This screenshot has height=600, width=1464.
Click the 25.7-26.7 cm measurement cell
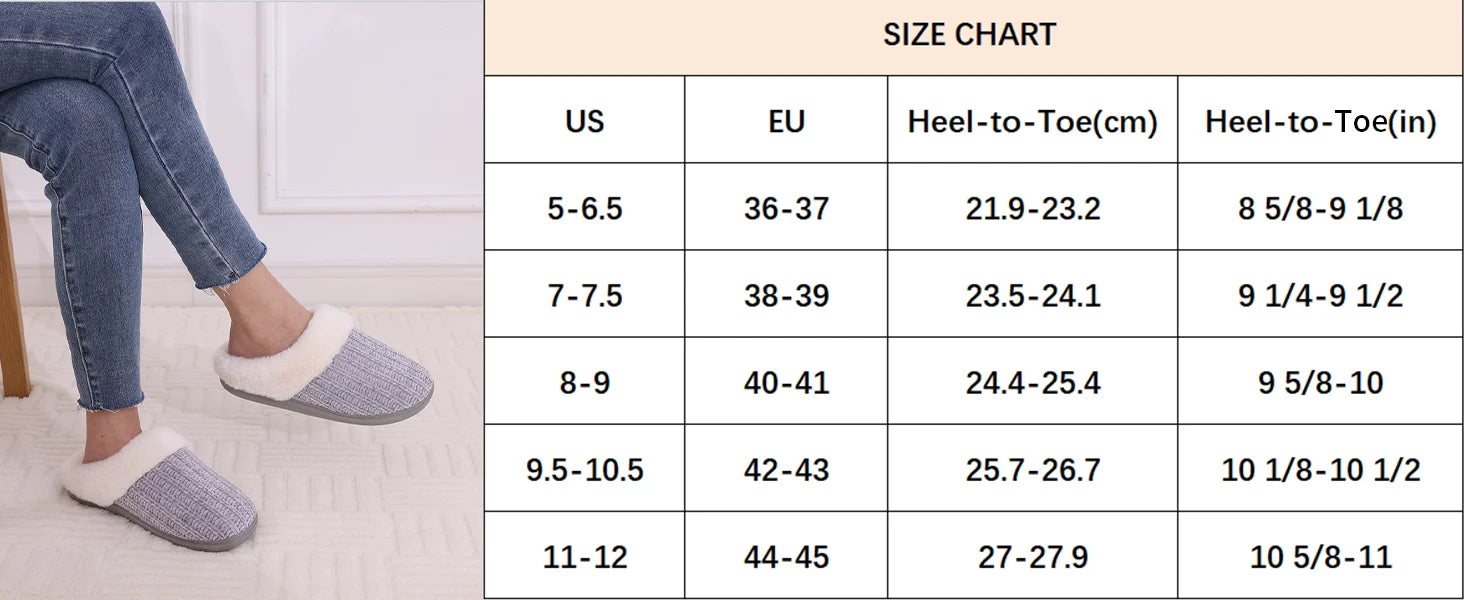[1032, 468]
